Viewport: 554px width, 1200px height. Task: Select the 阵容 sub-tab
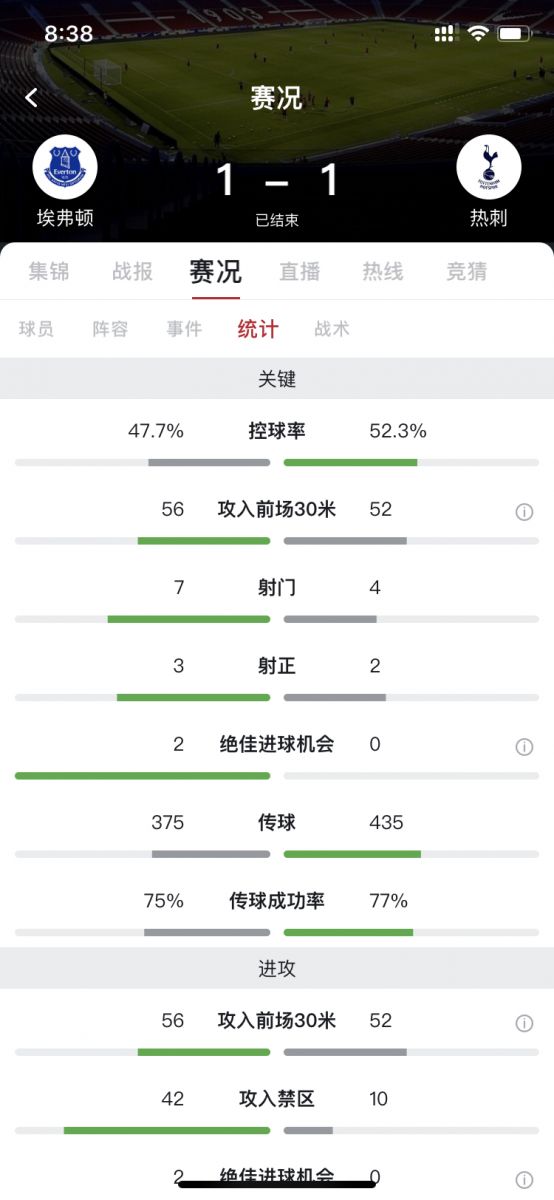click(110, 329)
